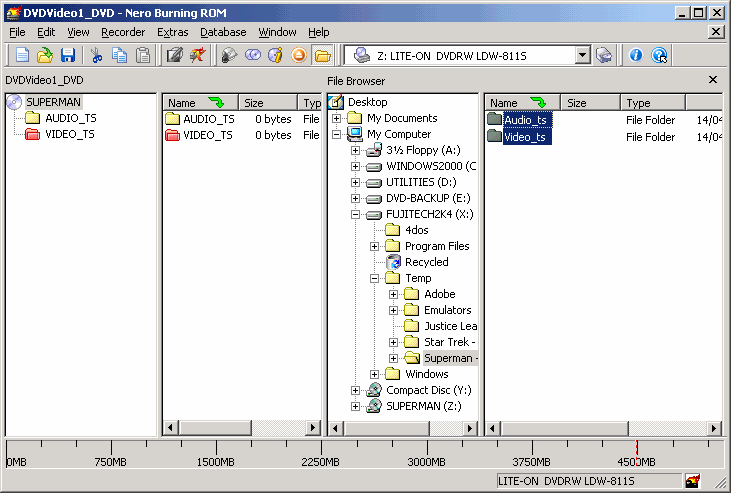Viewport: 731px width, 493px height.
Task: Select AUDIO_TS in compilation tree
Action: point(70,118)
